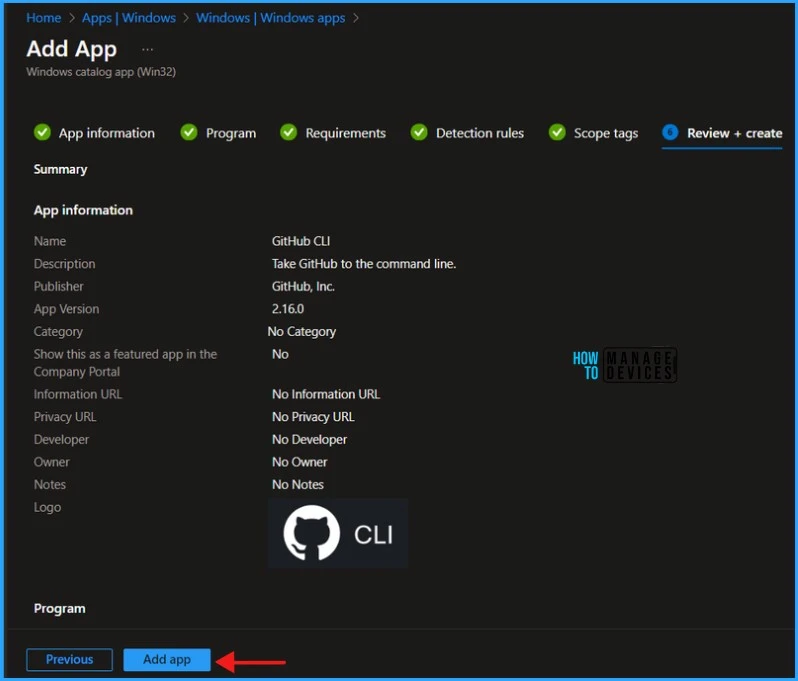Click the featured app value No

pos(280,354)
